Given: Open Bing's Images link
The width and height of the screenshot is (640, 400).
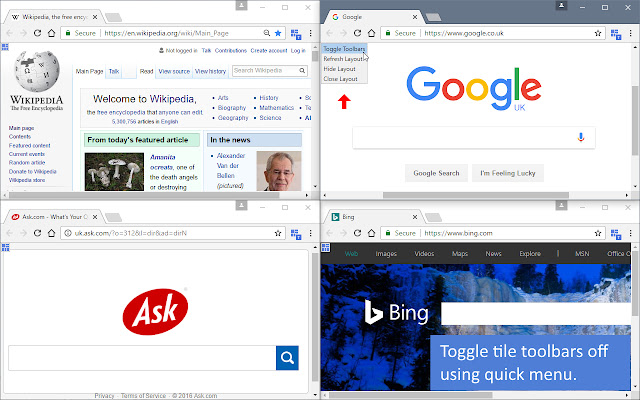Looking at the screenshot, I should click(x=386, y=253).
